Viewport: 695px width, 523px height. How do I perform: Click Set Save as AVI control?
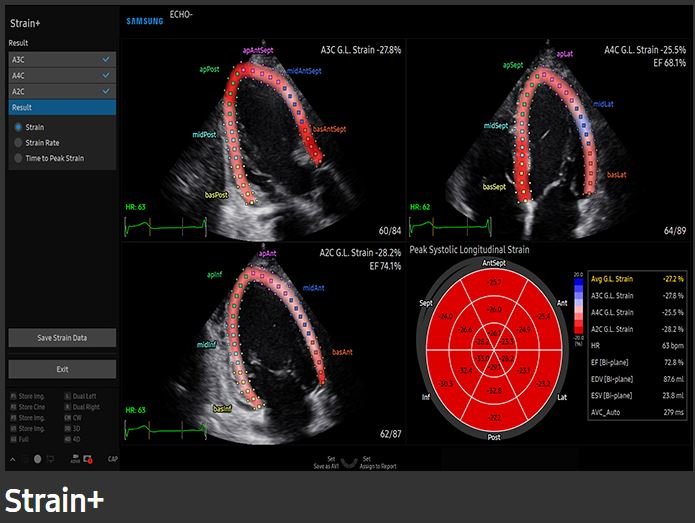tap(327, 463)
